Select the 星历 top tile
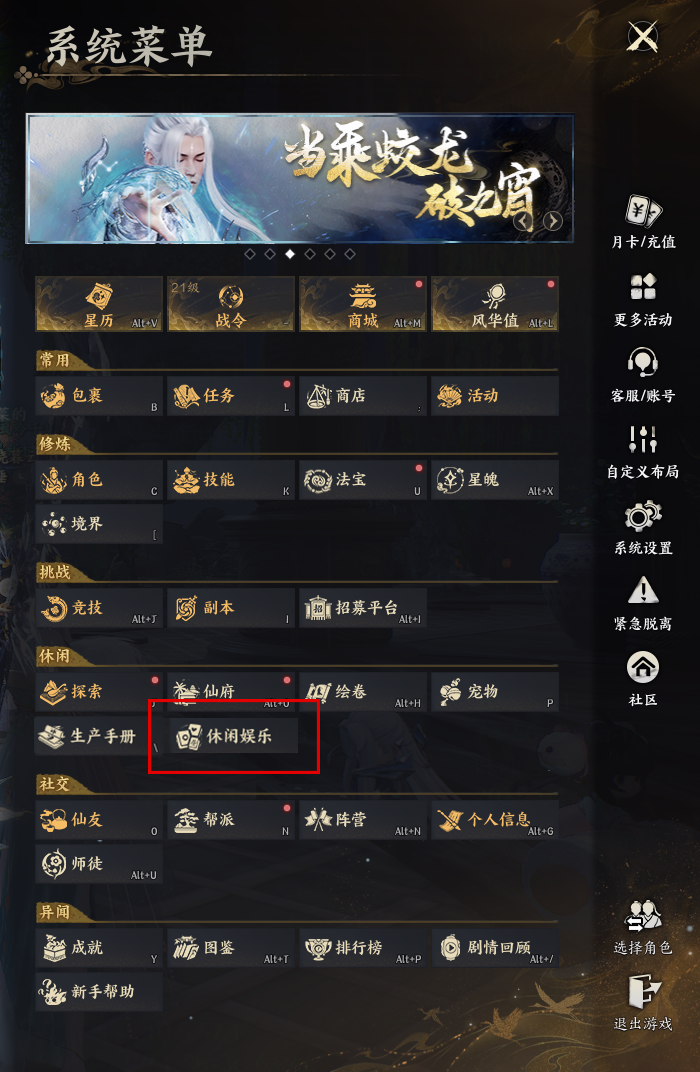 click(99, 304)
